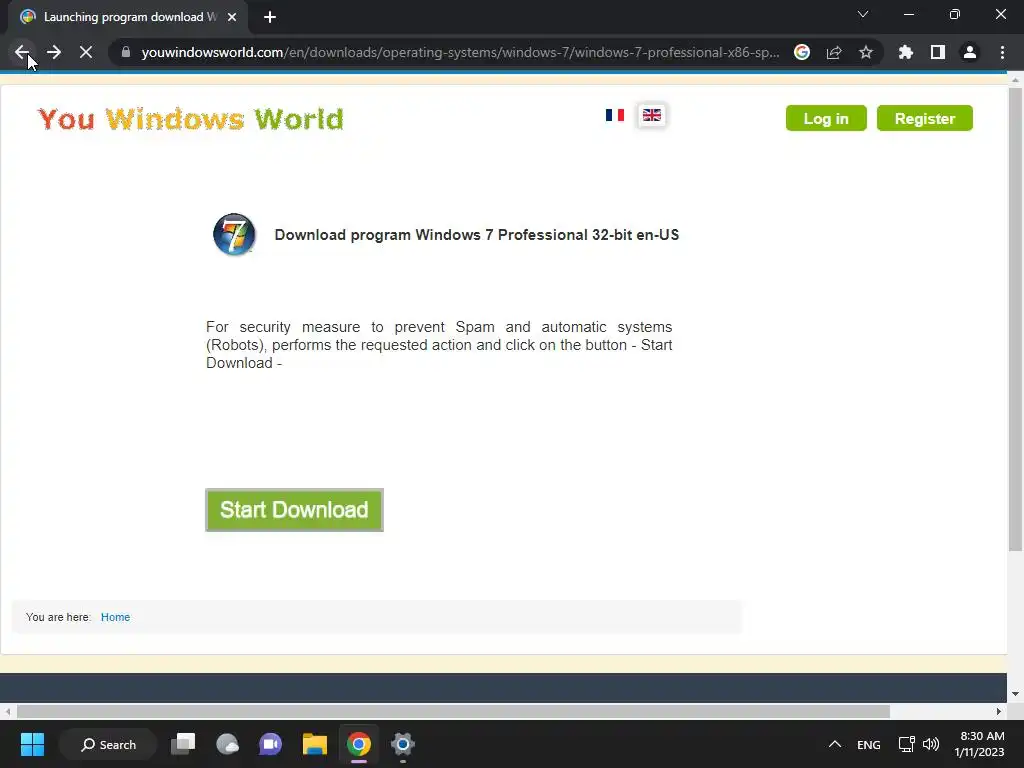The width and height of the screenshot is (1024, 768).
Task: Open the Windows Start menu
Action: tap(32, 744)
